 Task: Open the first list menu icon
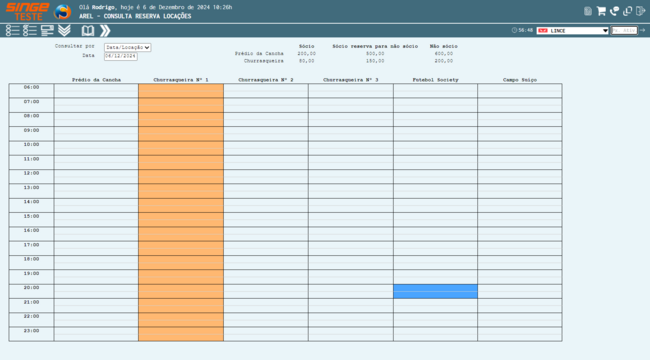12,30
